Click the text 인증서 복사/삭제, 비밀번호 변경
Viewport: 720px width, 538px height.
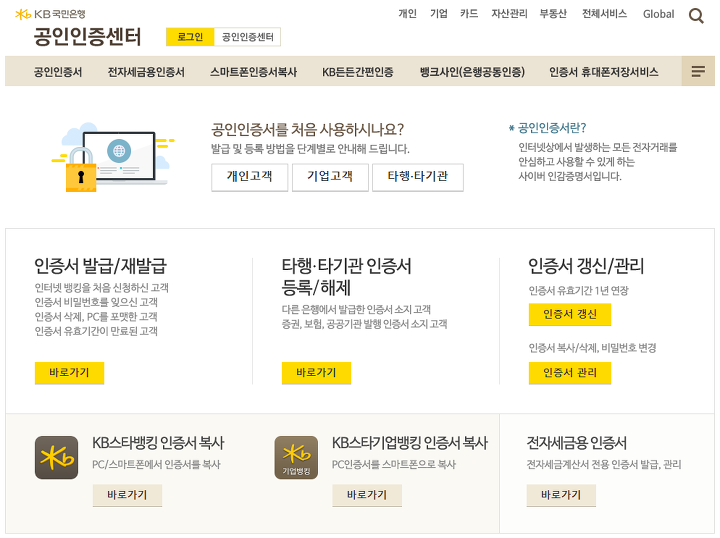592,348
